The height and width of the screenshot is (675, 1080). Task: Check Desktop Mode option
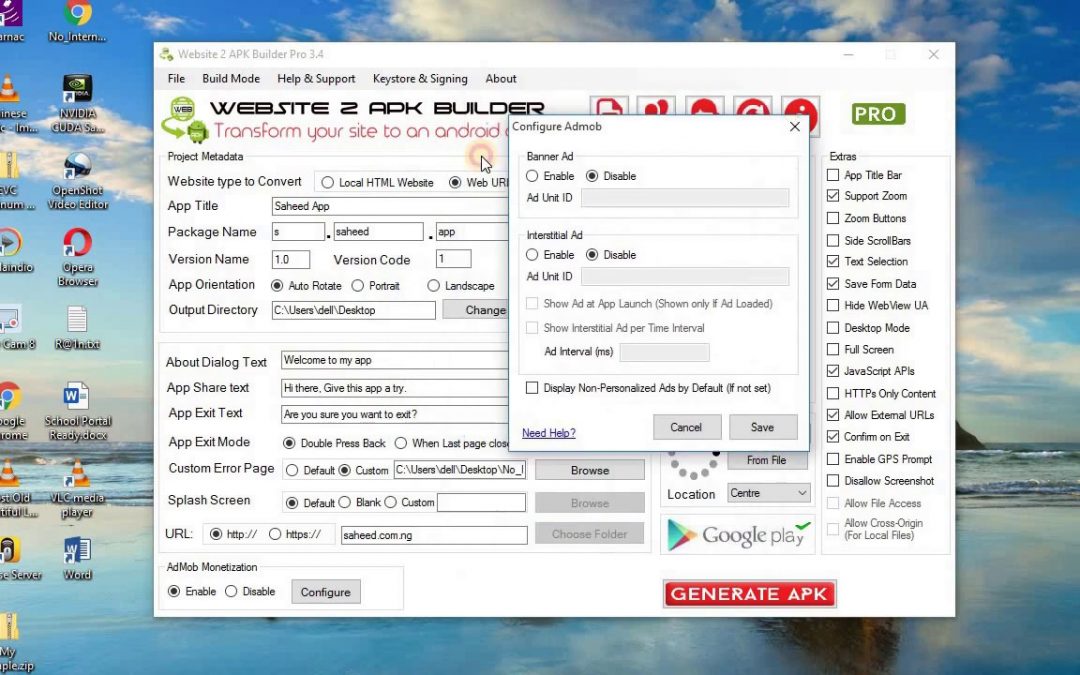click(x=833, y=328)
